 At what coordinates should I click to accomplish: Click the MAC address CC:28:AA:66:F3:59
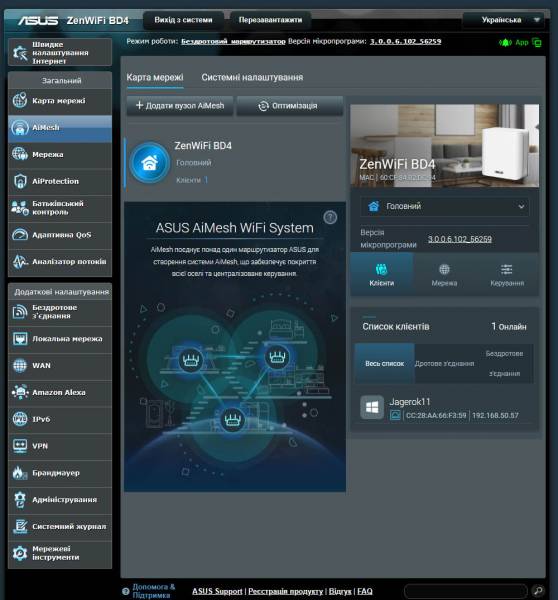coord(436,416)
